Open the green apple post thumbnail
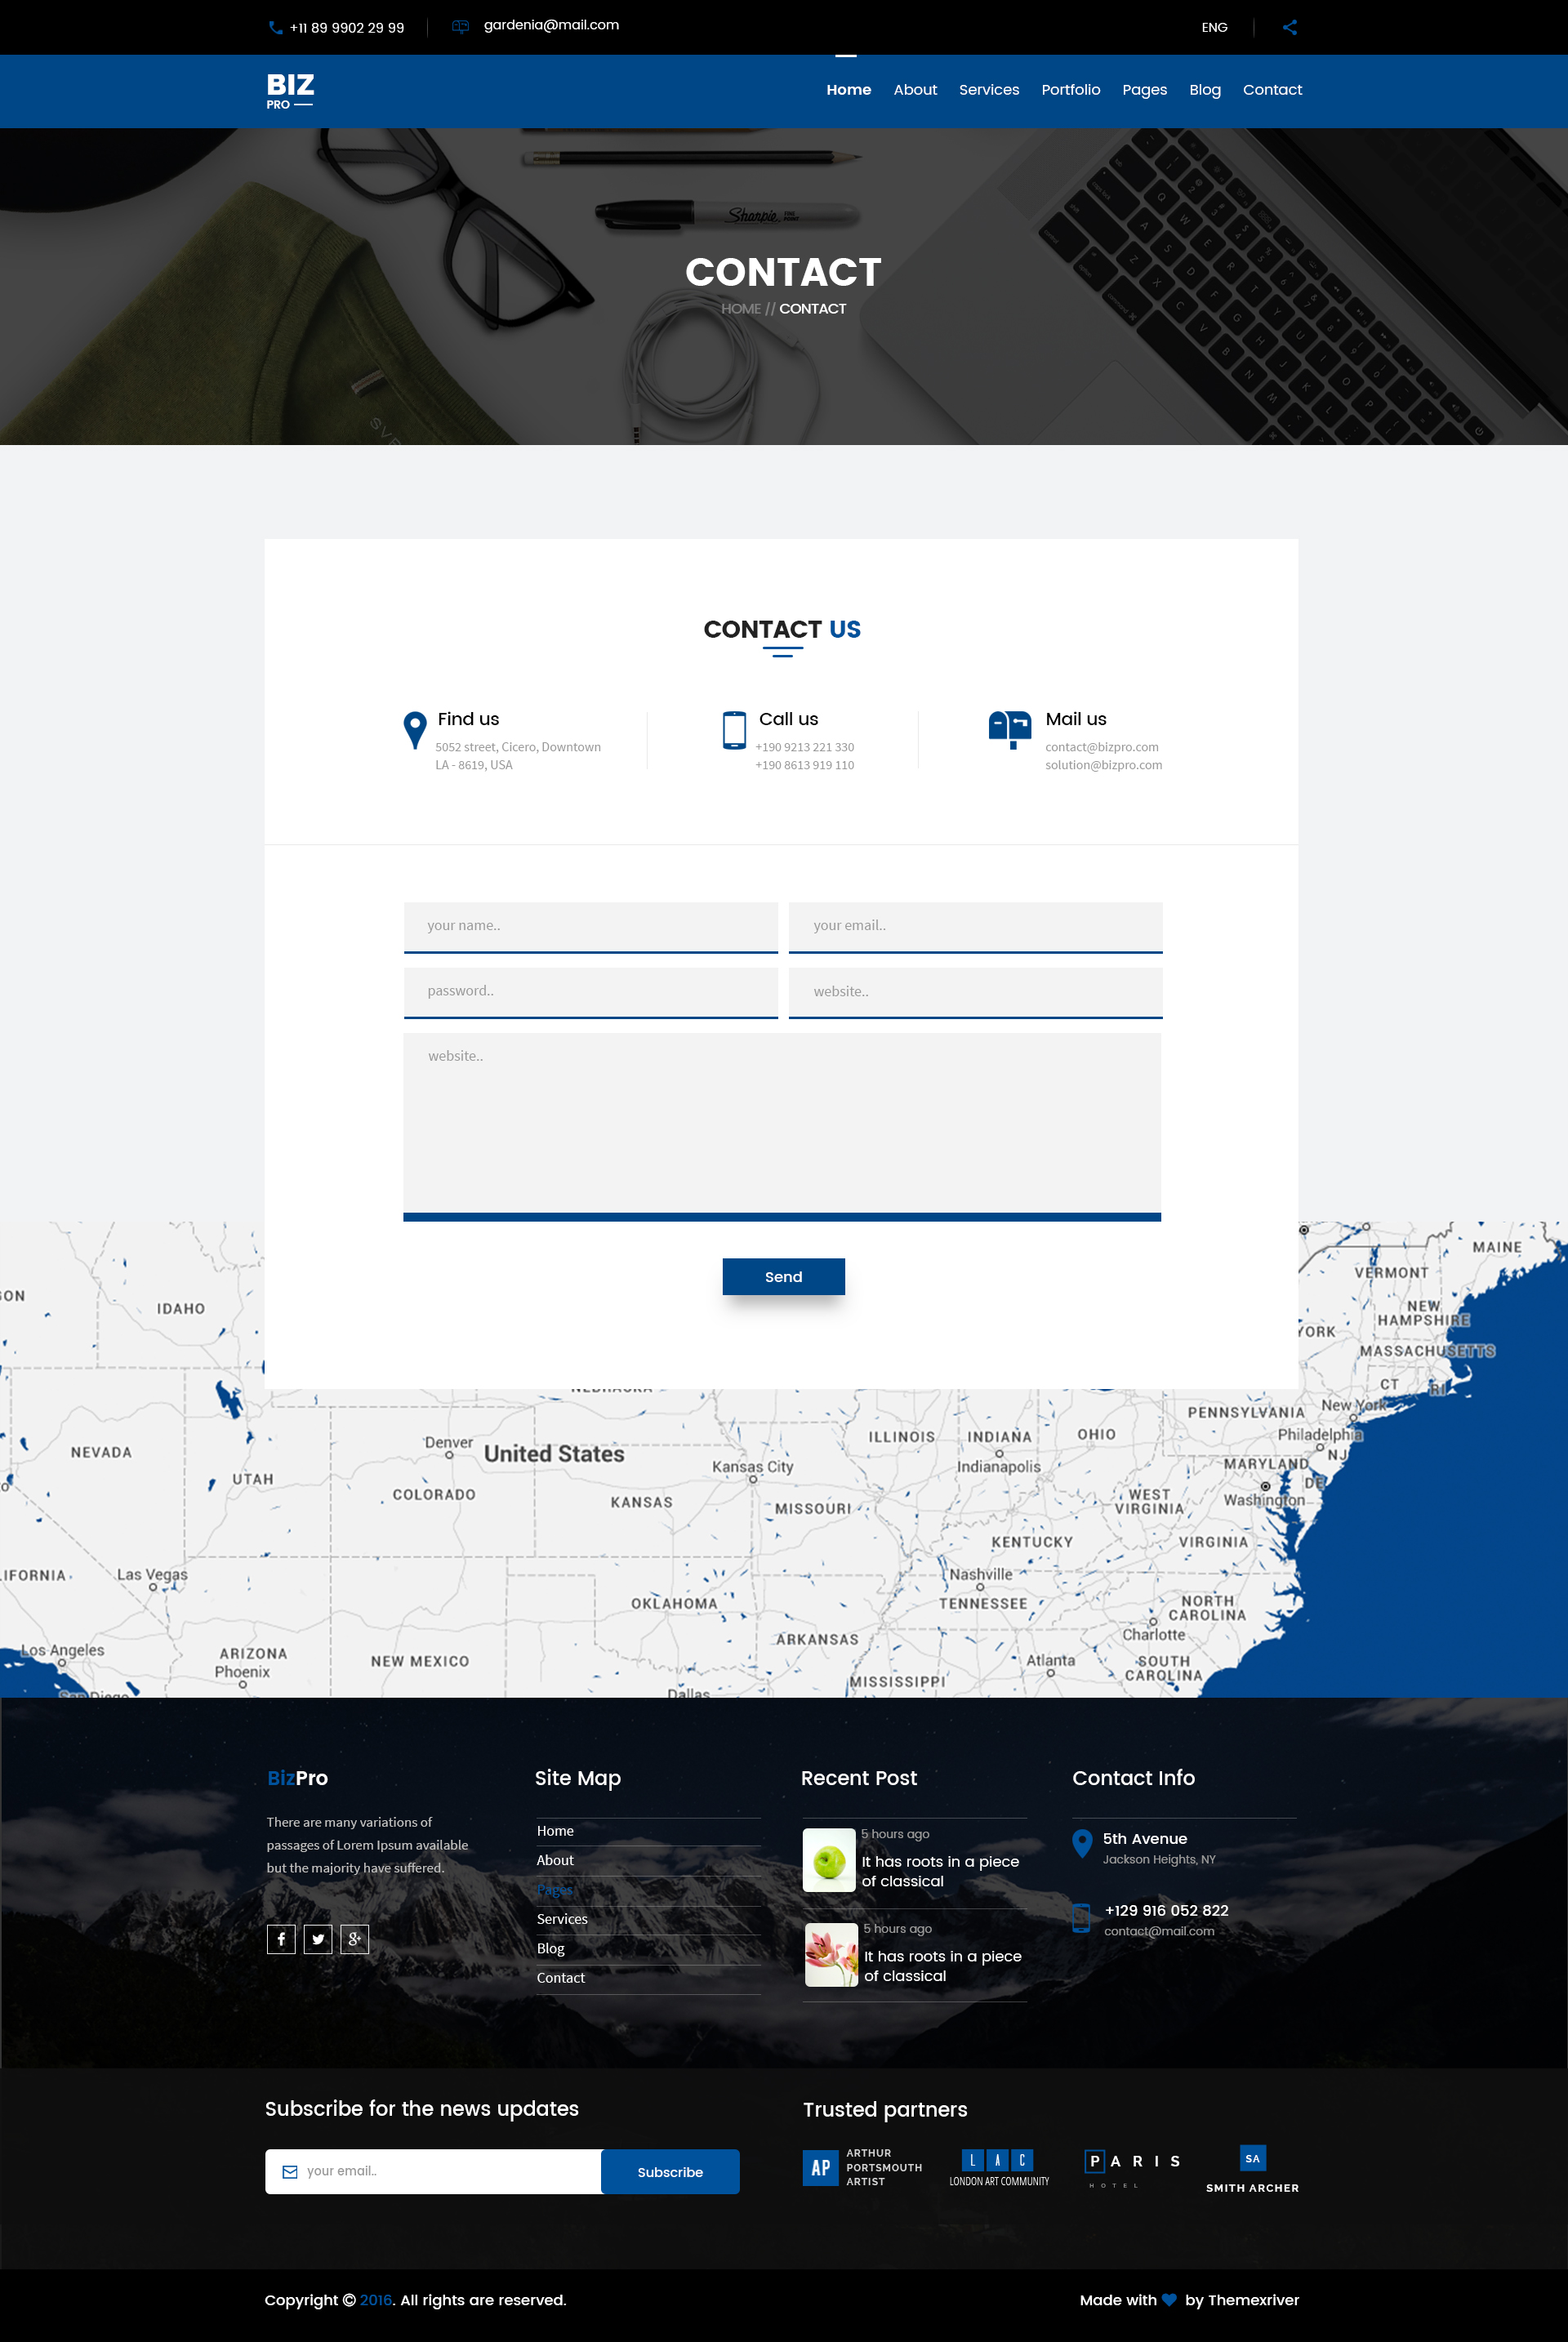This screenshot has height=2342, width=1568. coord(829,1859)
